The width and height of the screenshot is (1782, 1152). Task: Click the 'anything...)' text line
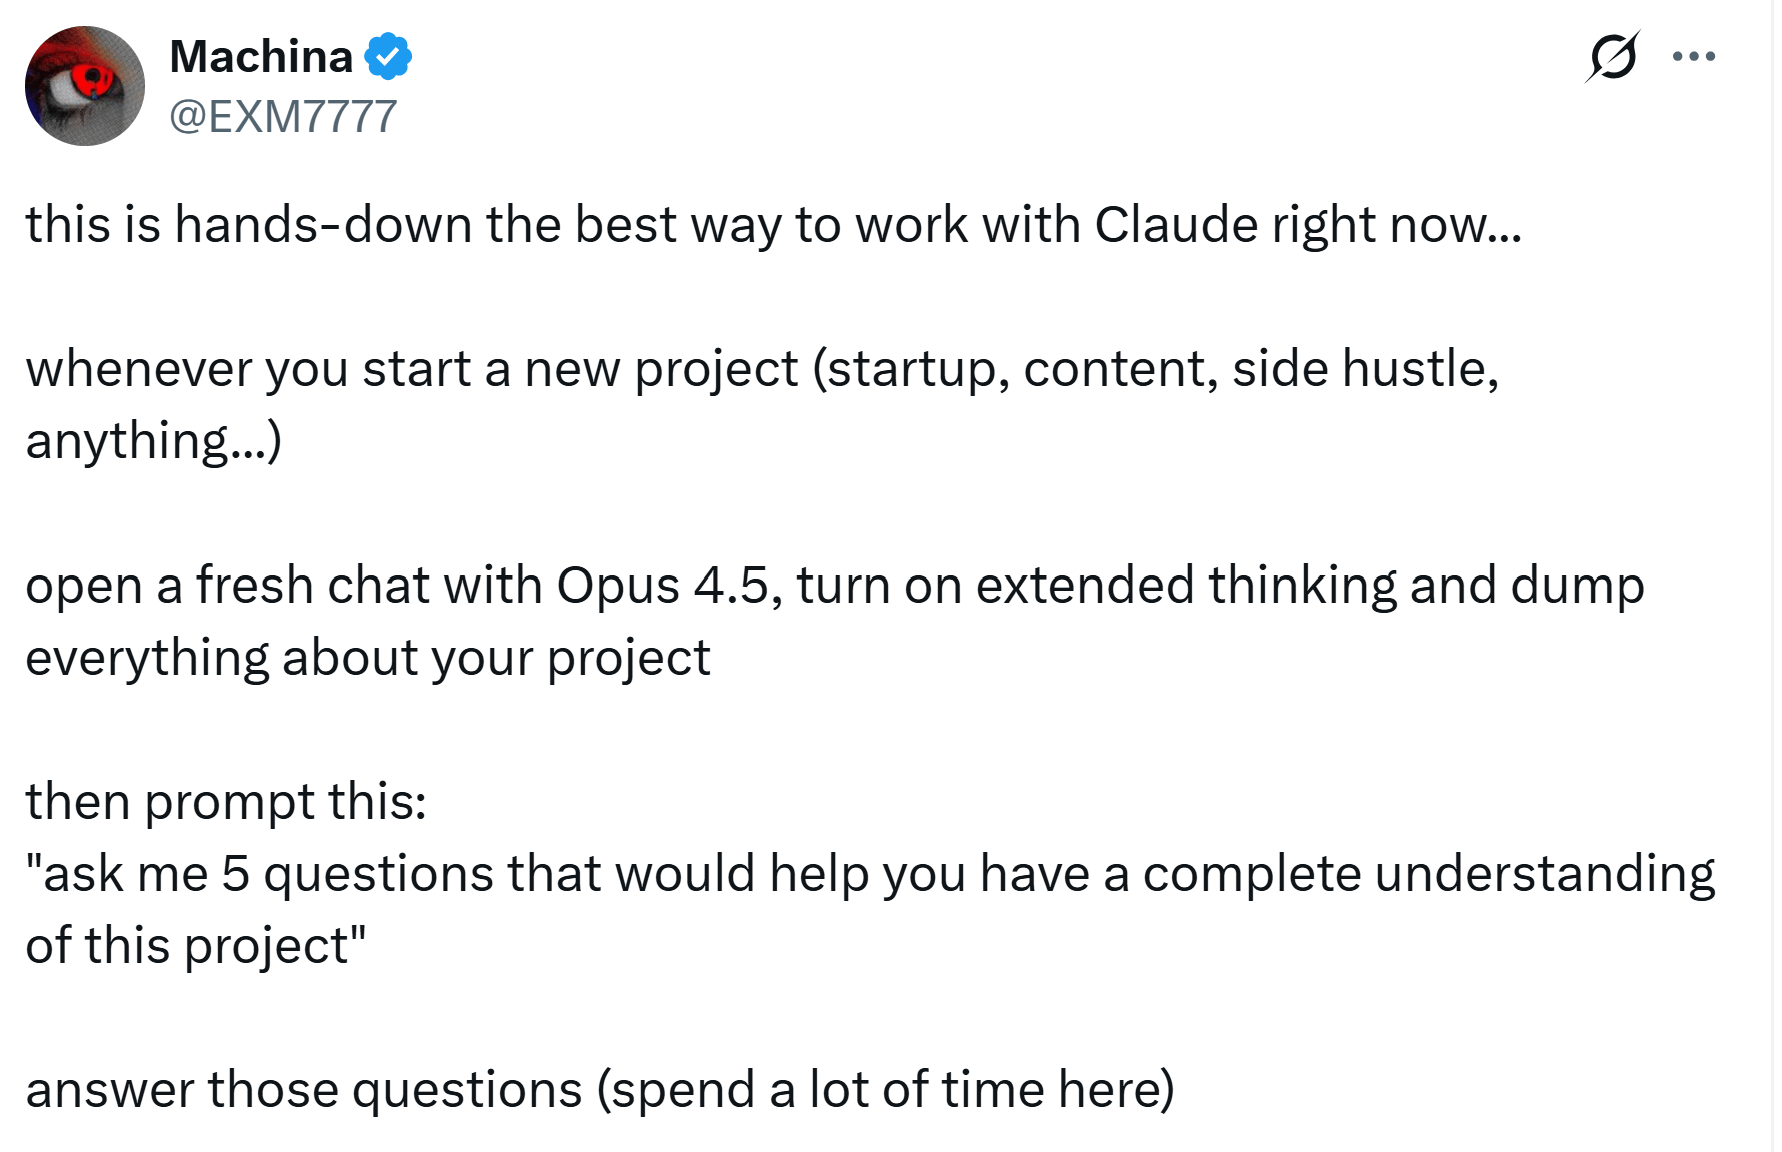tap(154, 441)
